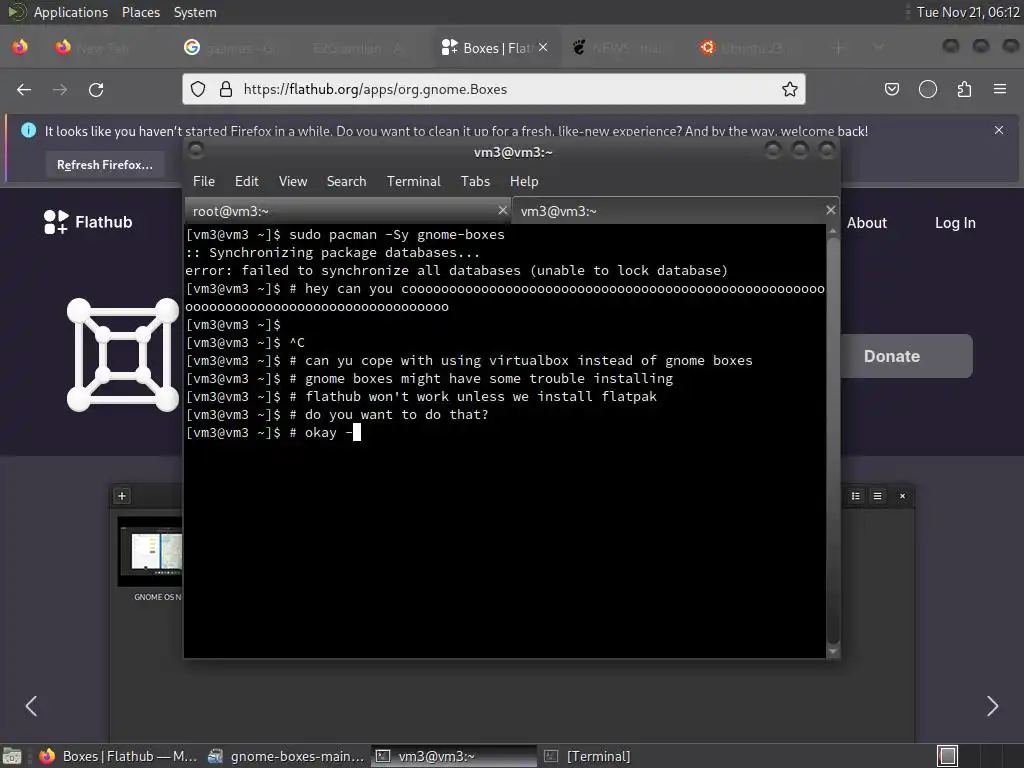
Task: Open the About link on Flathub
Action: [x=867, y=223]
